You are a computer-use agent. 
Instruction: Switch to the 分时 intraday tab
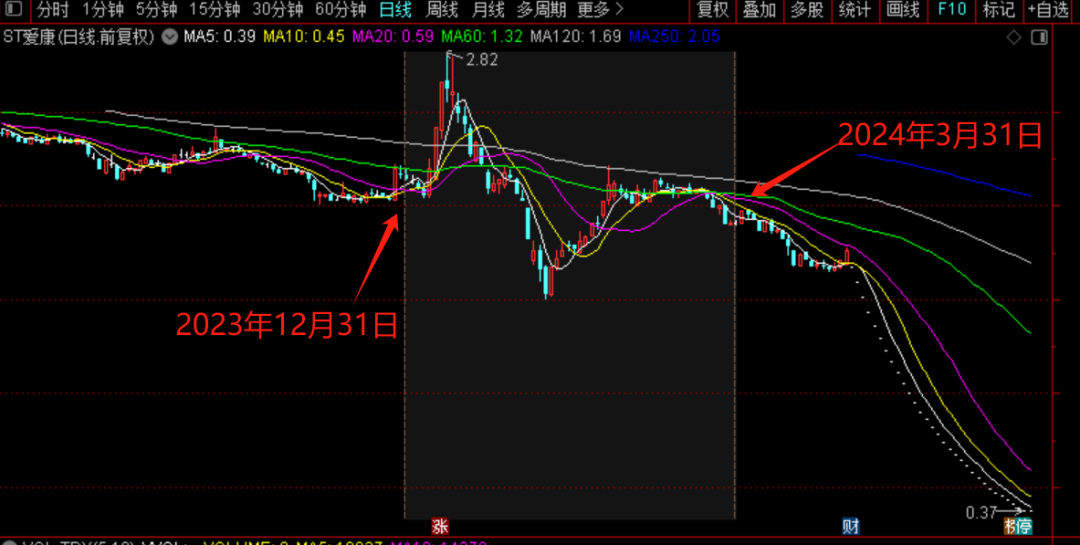tap(53, 11)
